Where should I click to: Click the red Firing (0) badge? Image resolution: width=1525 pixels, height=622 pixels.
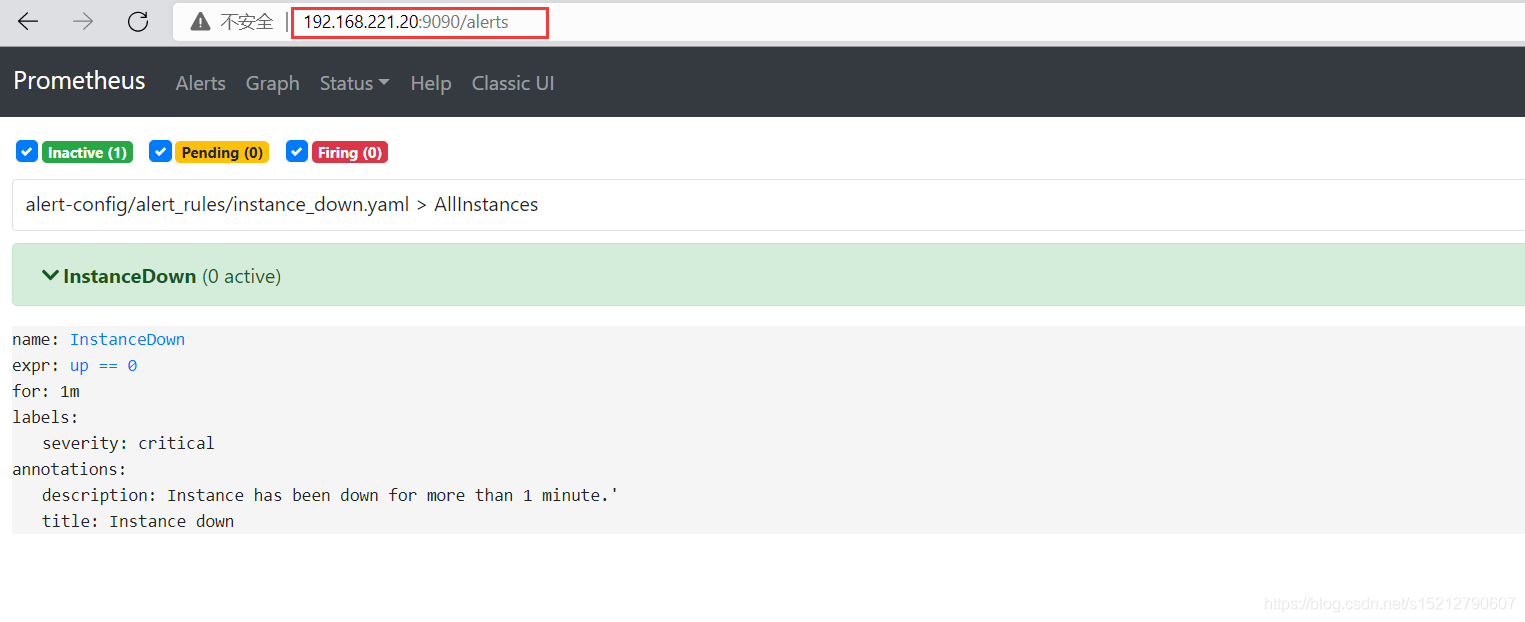click(350, 152)
